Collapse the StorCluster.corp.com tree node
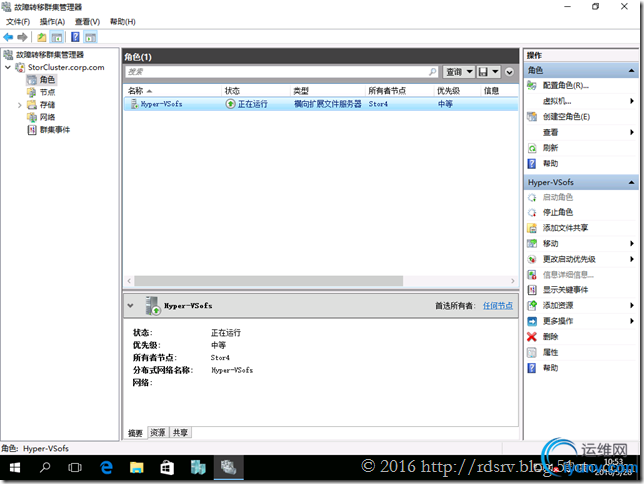Viewport: 644px width, 484px height. click(x=8, y=67)
